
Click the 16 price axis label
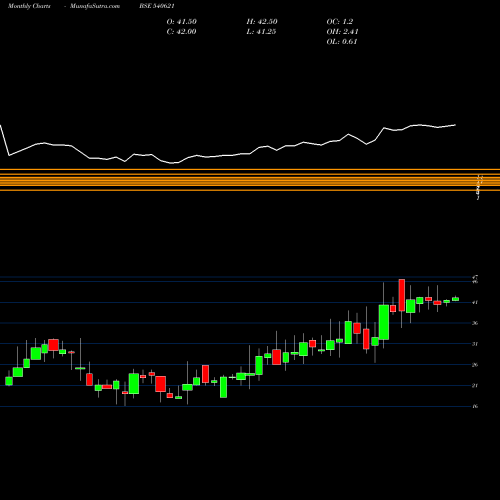point(475,406)
